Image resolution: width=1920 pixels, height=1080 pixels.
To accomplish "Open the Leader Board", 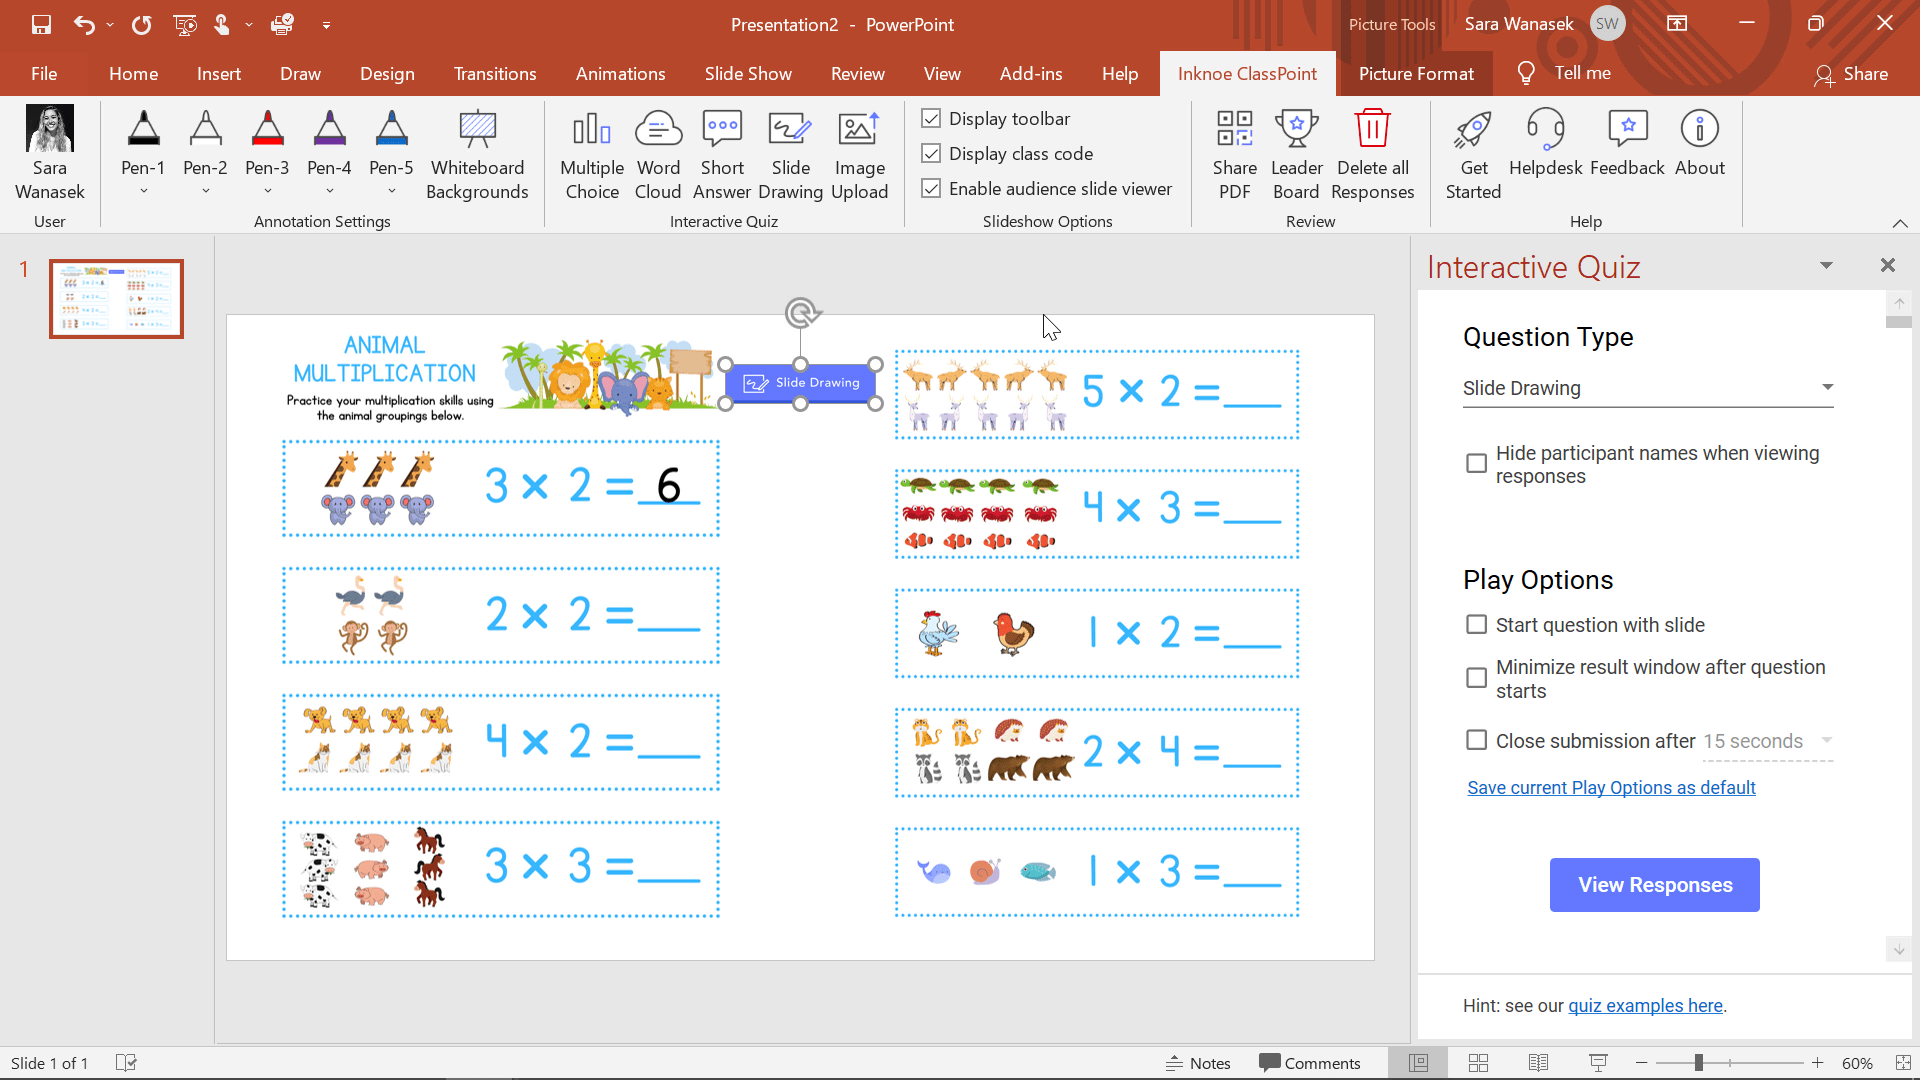I will click(x=1297, y=154).
